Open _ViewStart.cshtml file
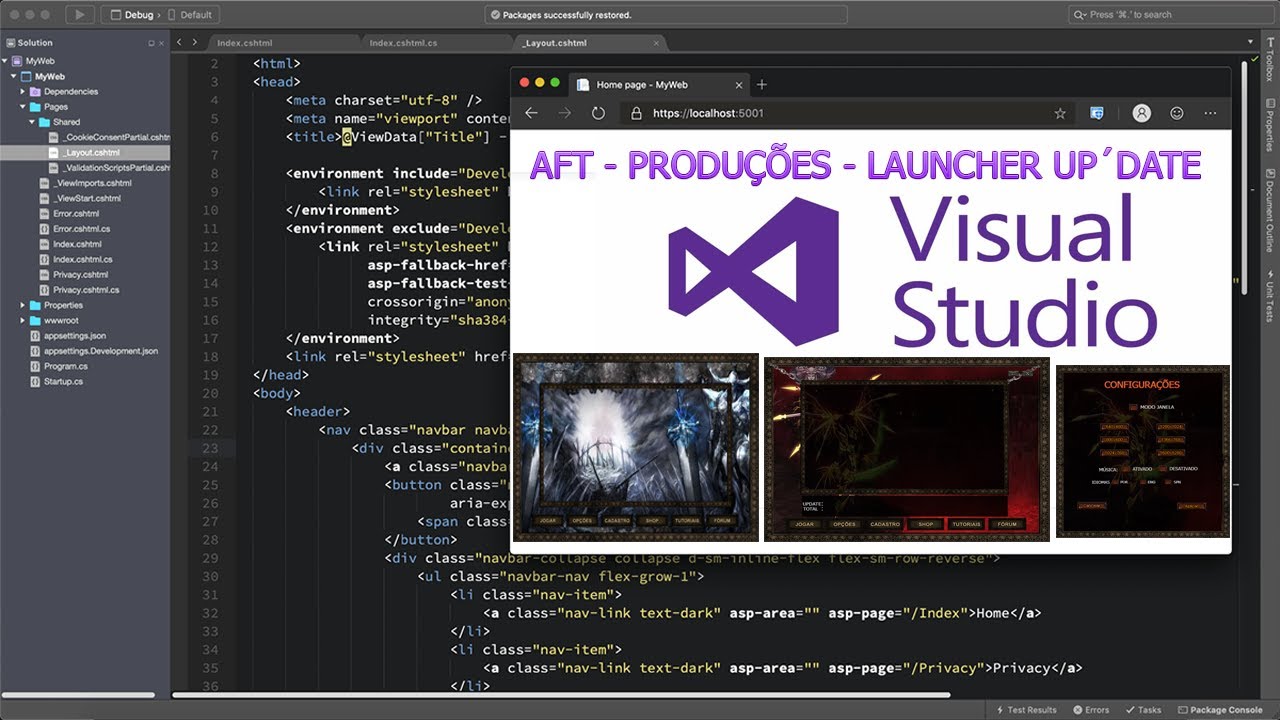 point(87,198)
